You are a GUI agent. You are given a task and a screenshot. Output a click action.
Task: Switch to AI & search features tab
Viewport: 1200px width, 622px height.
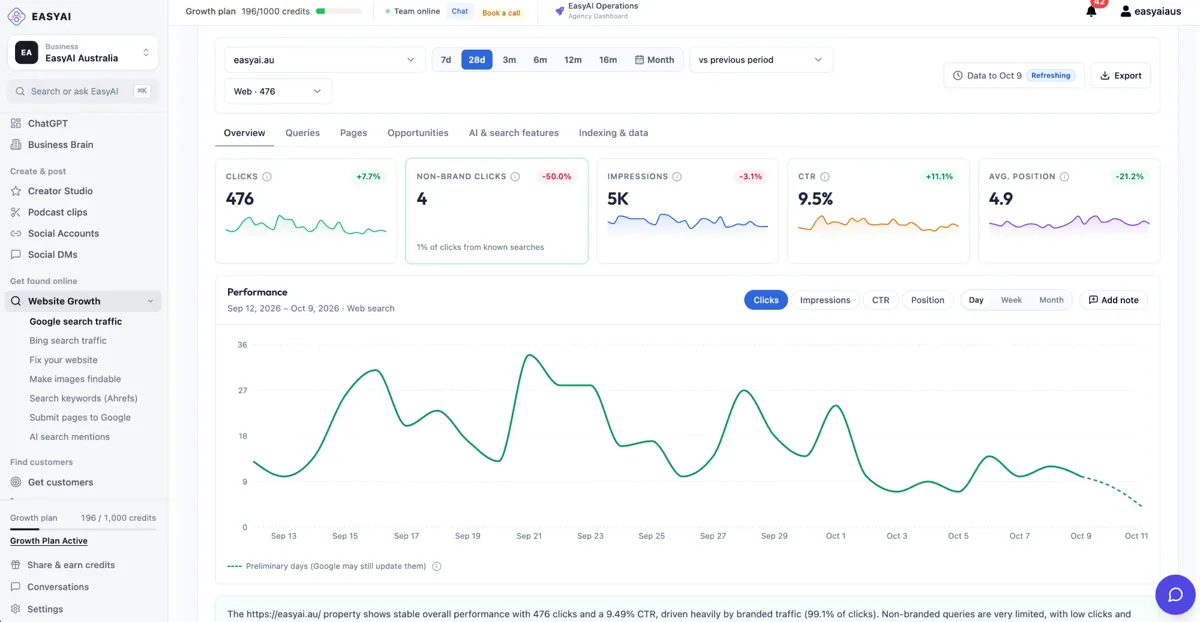click(514, 133)
